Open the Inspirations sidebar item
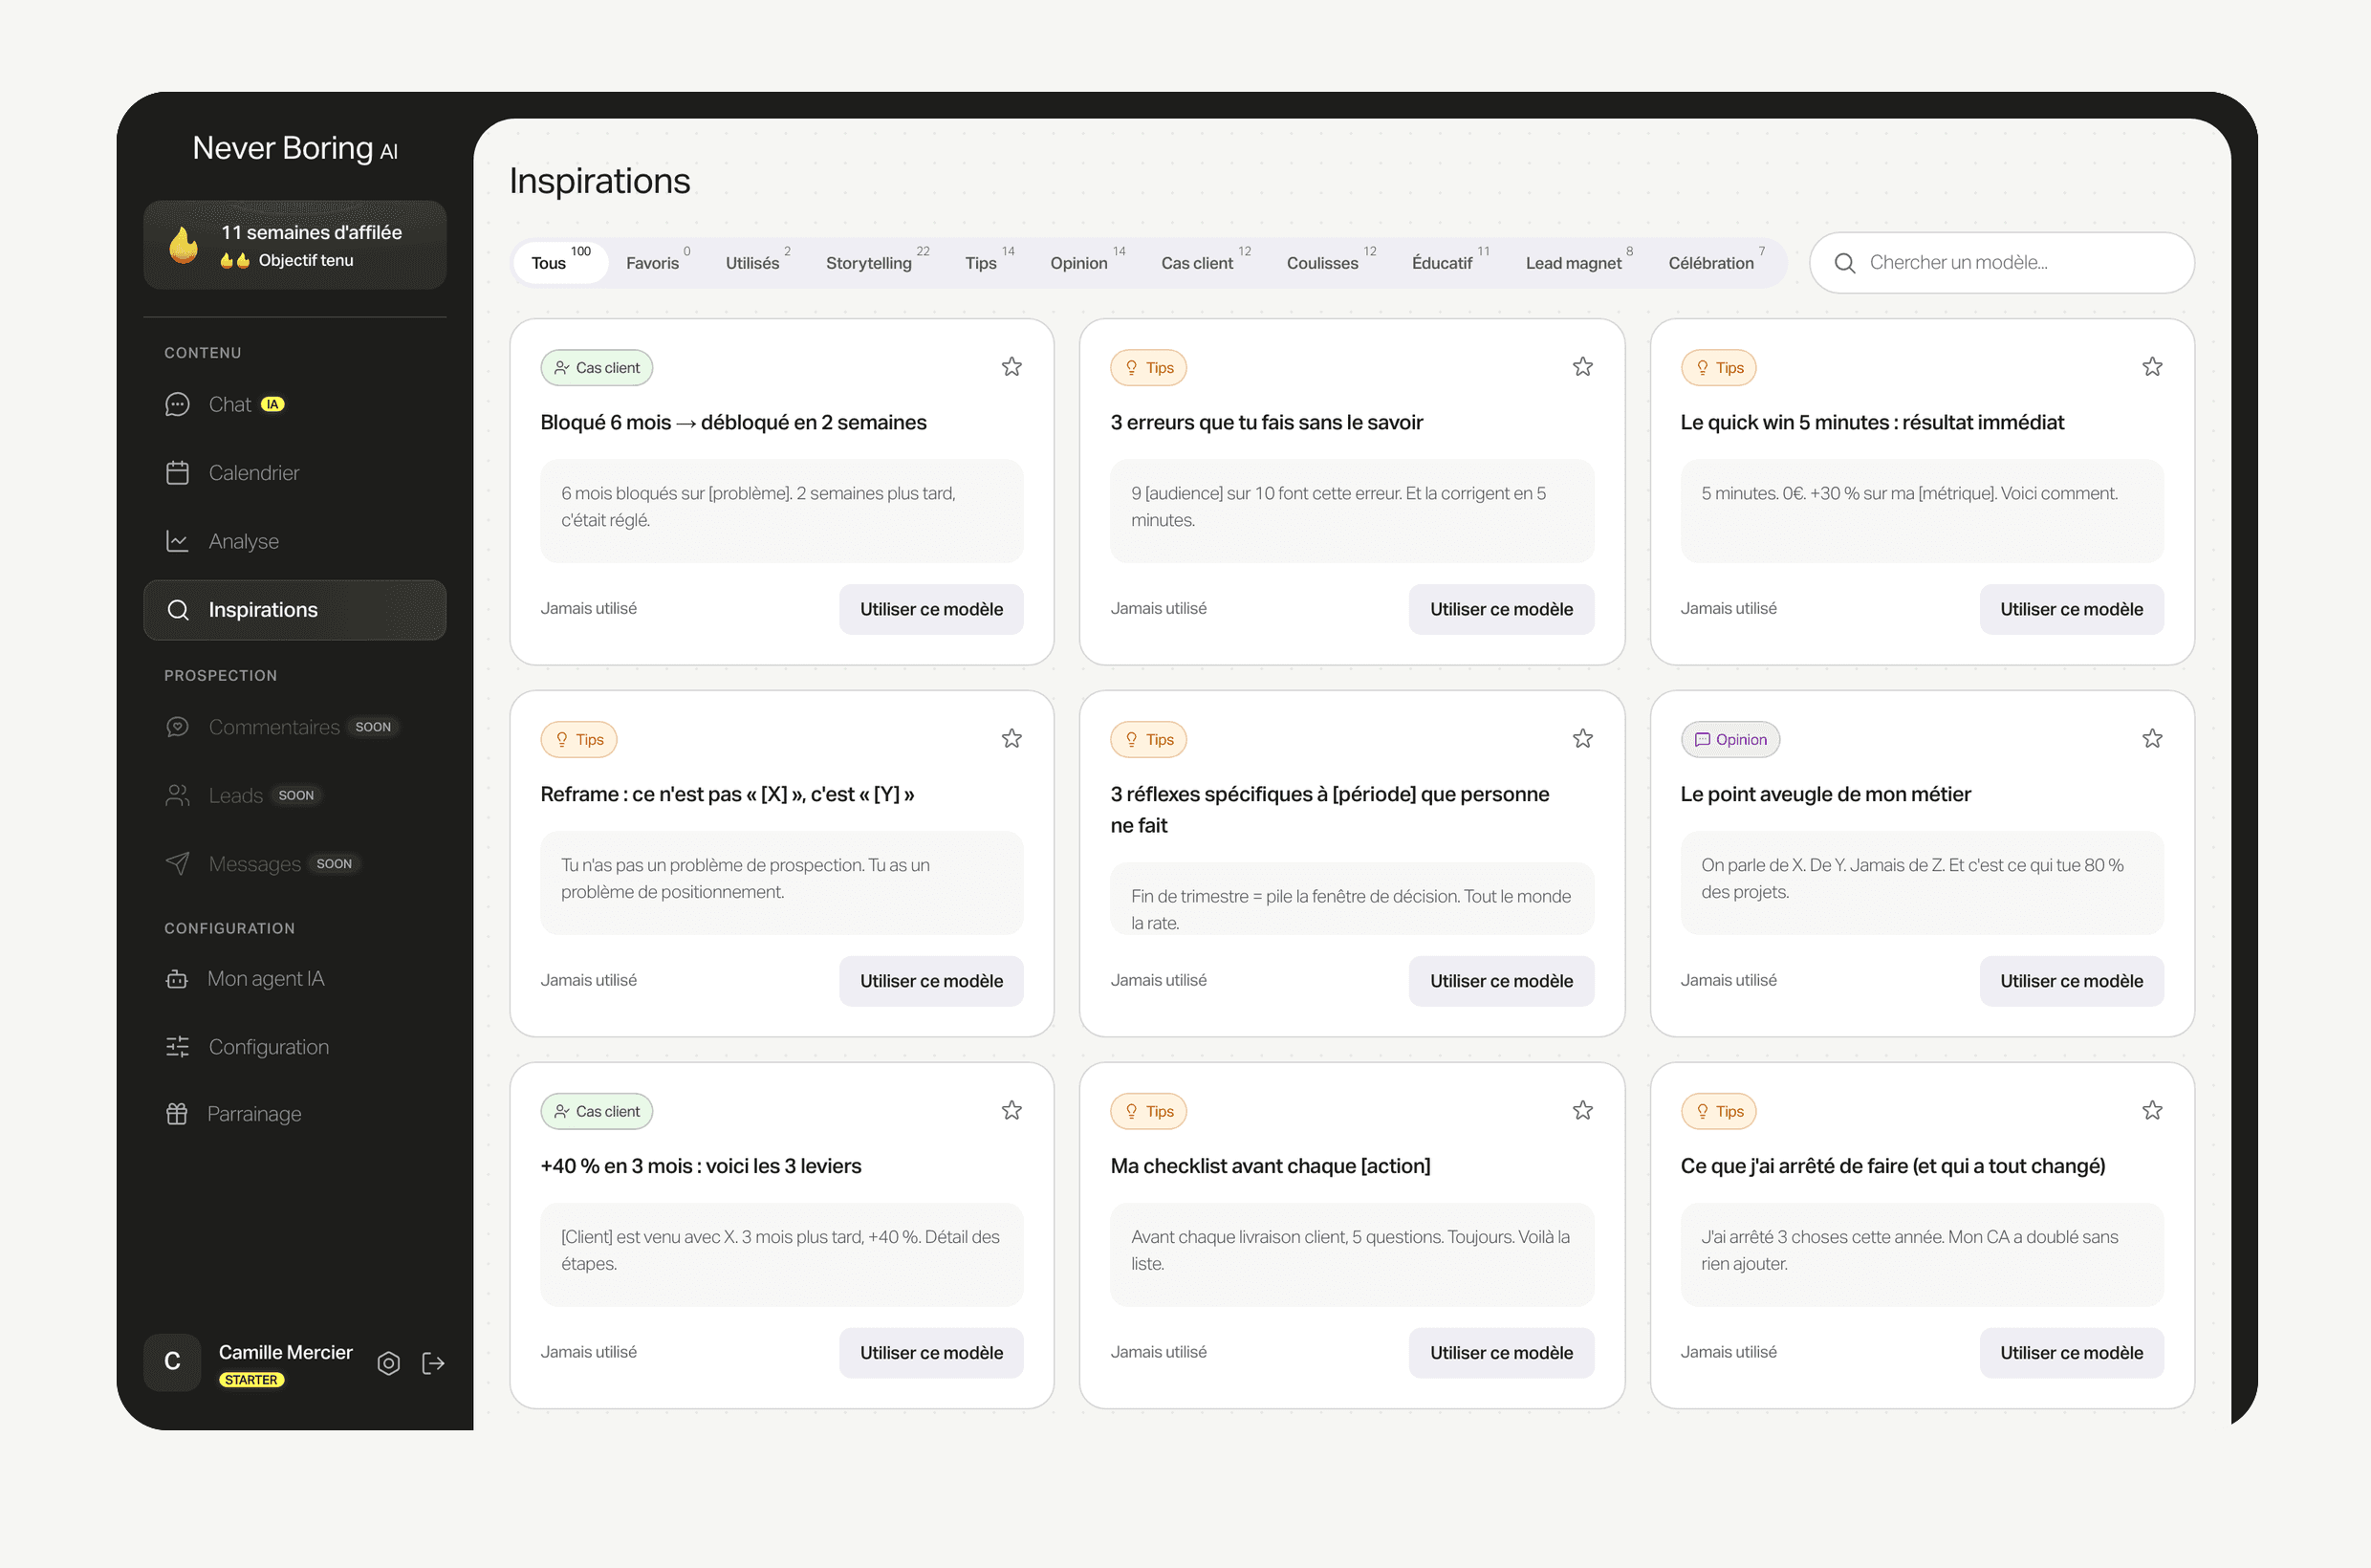This screenshot has width=2371, height=1568. pyautogui.click(x=295, y=610)
